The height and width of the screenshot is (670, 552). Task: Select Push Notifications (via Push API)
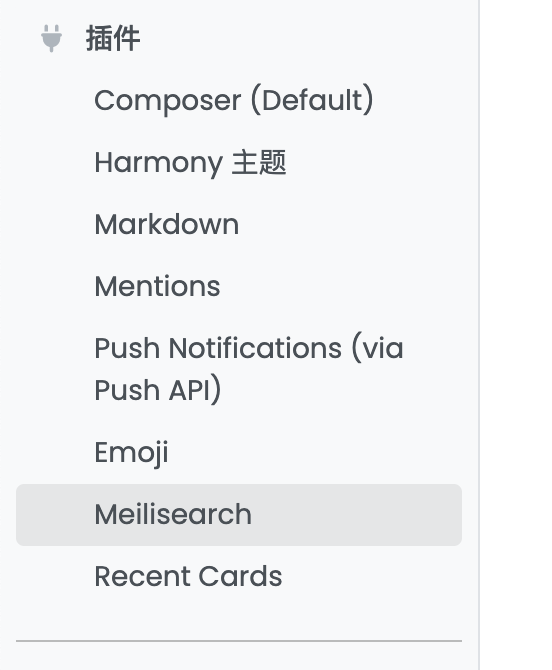pos(239,369)
